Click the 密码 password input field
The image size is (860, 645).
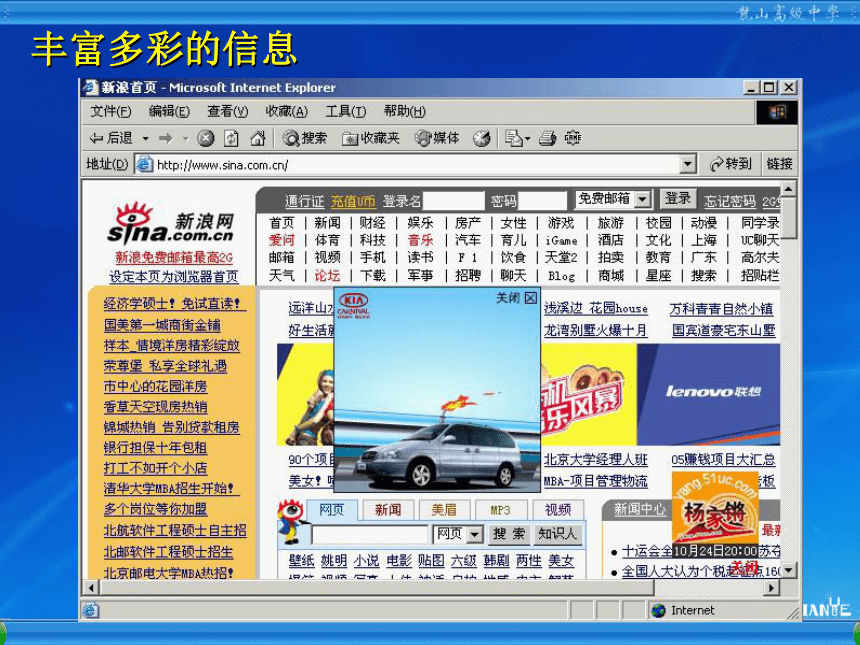point(542,201)
